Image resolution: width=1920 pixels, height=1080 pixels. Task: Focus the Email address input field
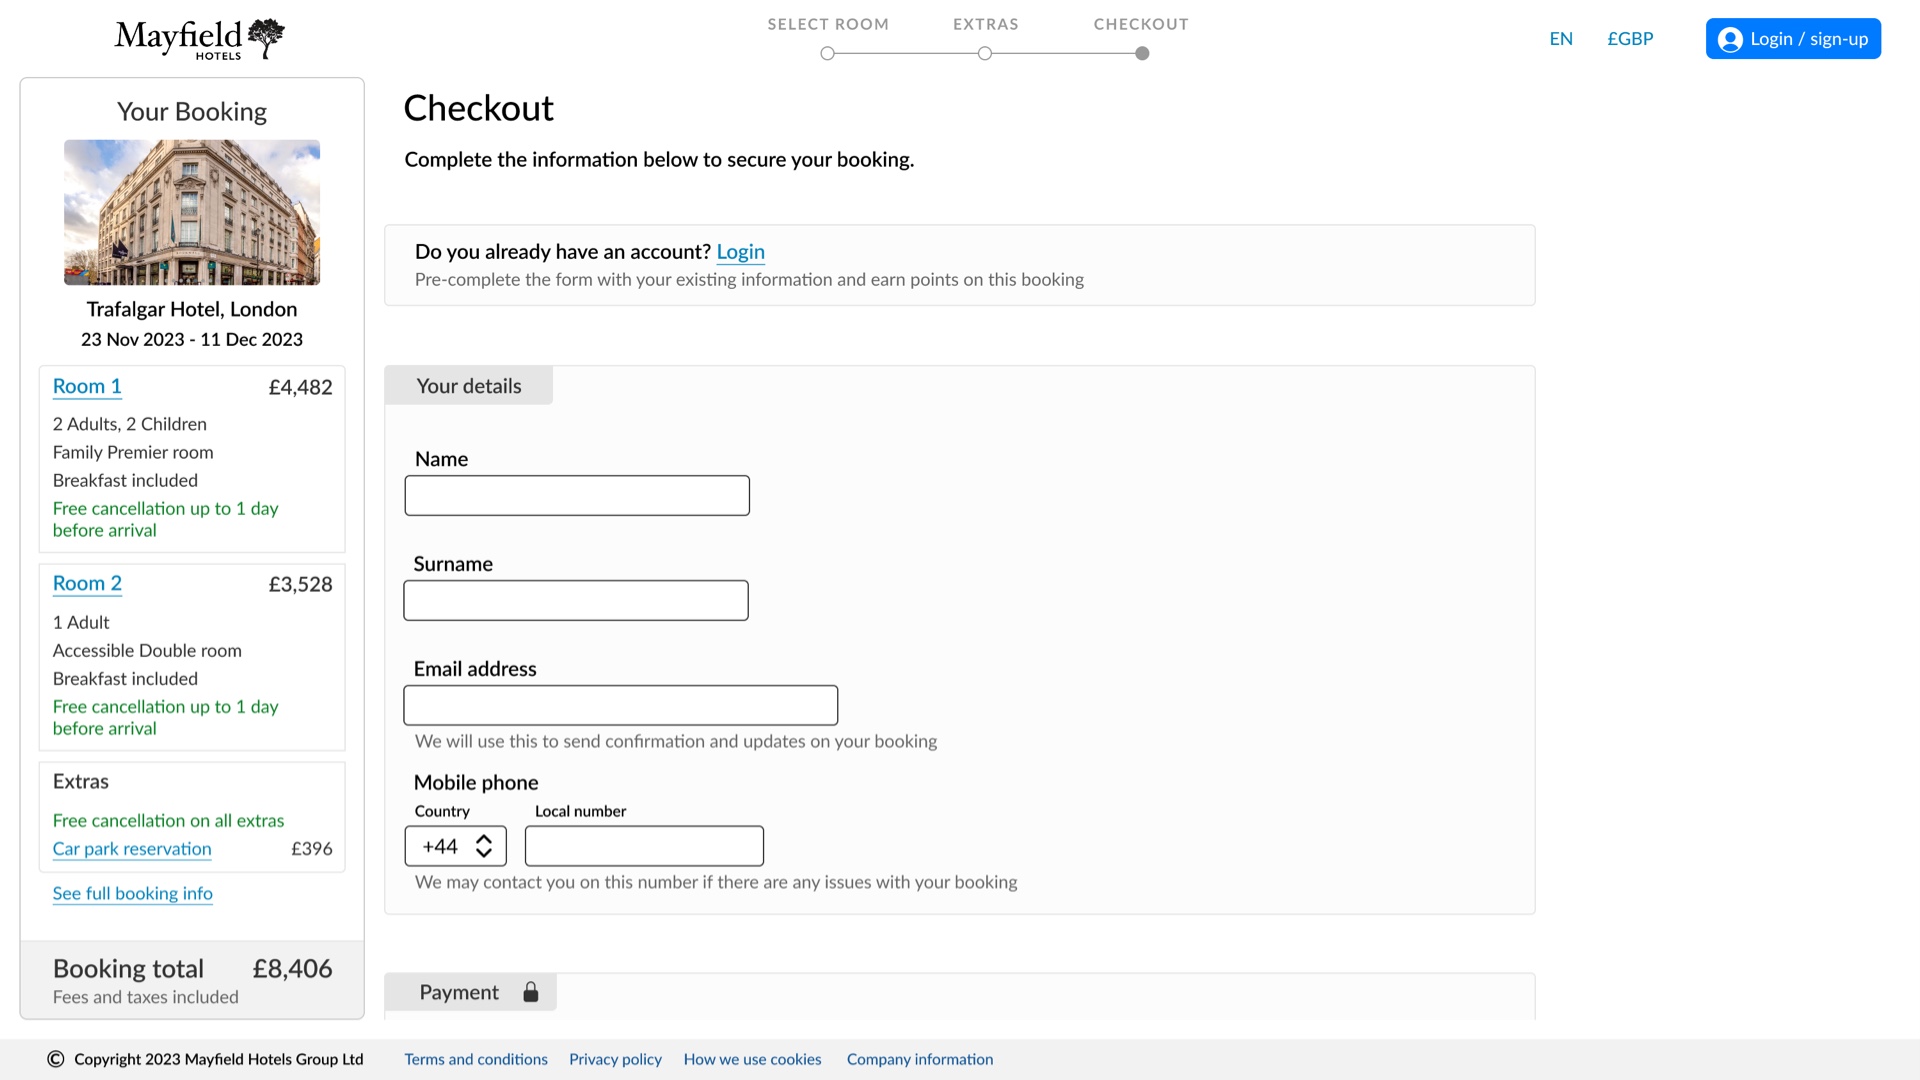pos(620,705)
